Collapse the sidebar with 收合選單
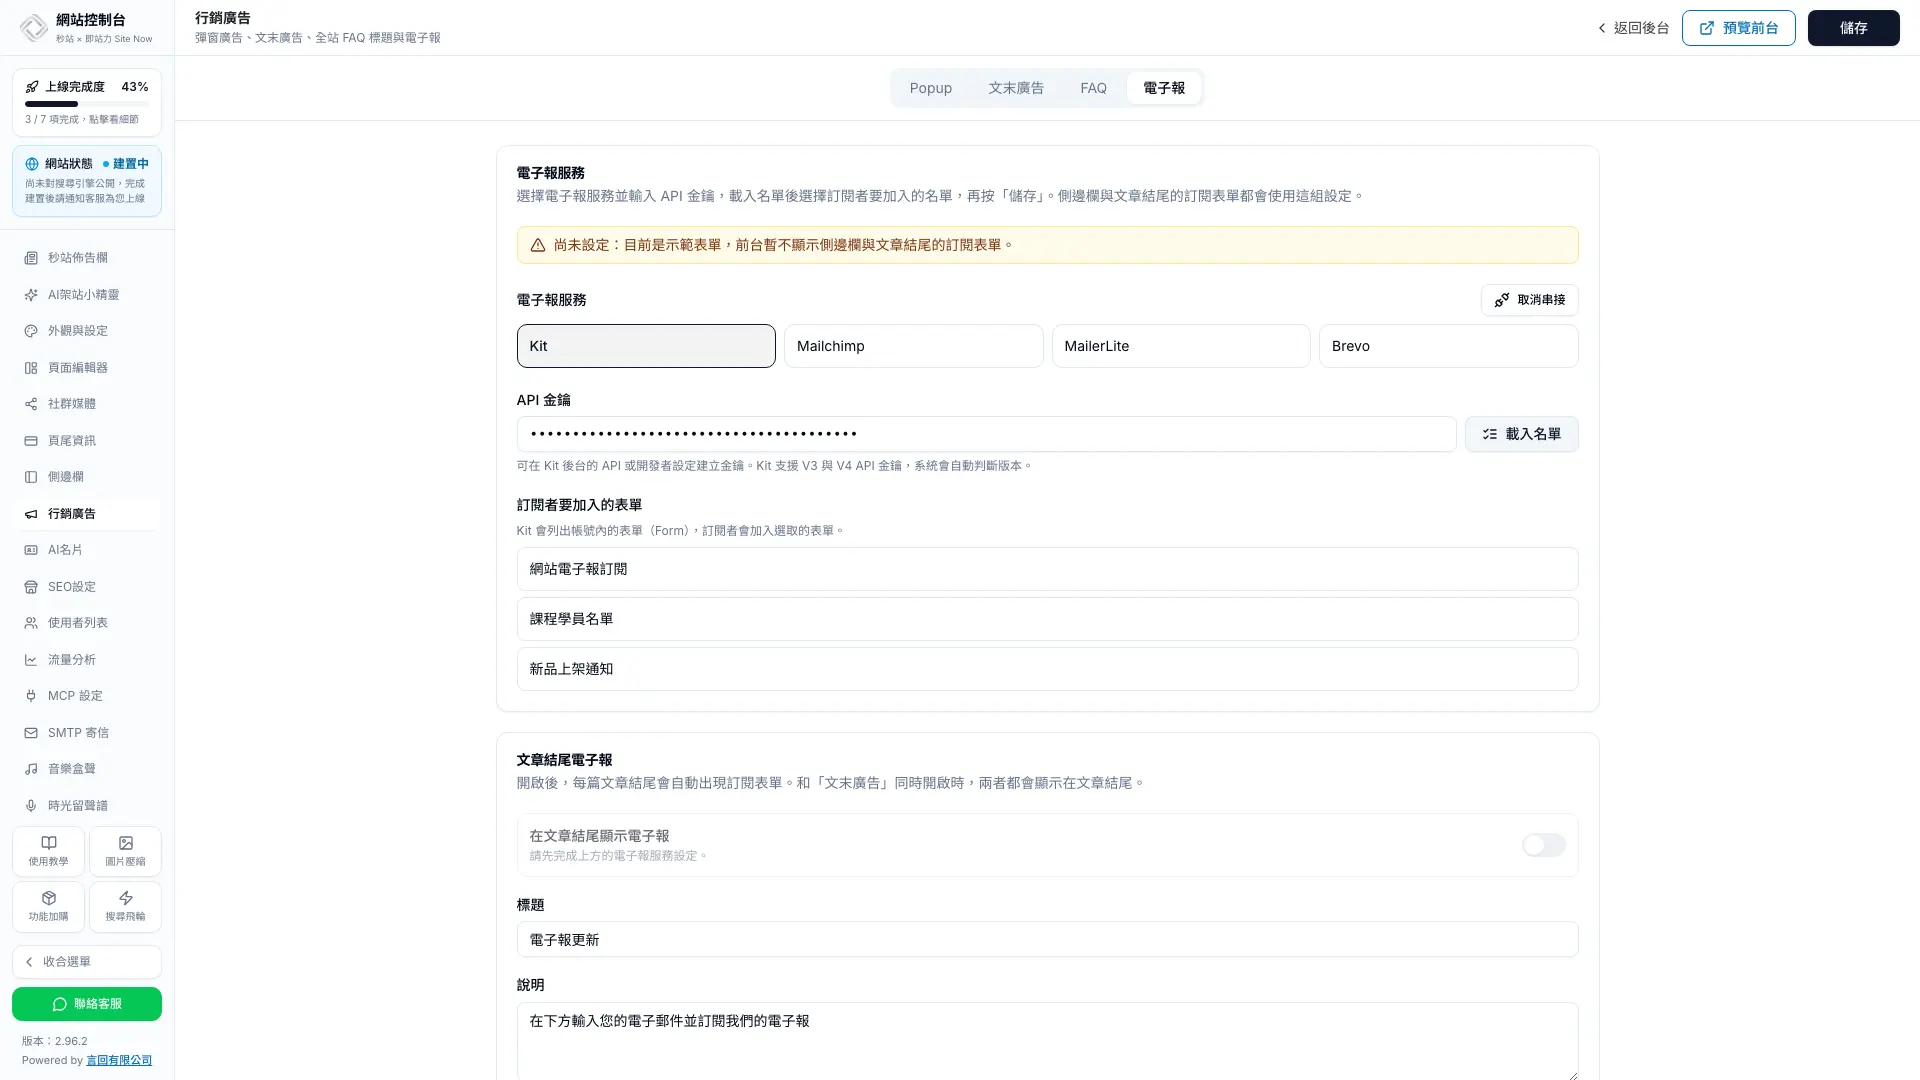The image size is (1920, 1080). tap(87, 962)
